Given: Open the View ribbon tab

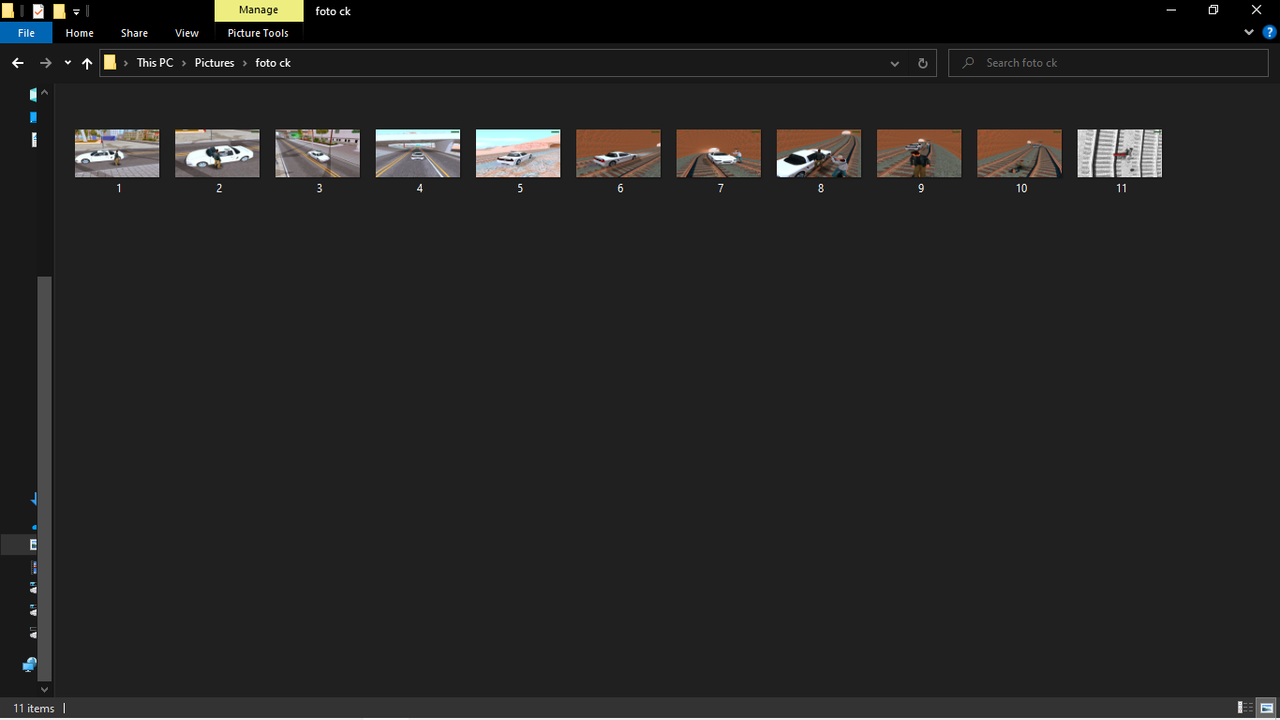Looking at the screenshot, I should [x=187, y=33].
